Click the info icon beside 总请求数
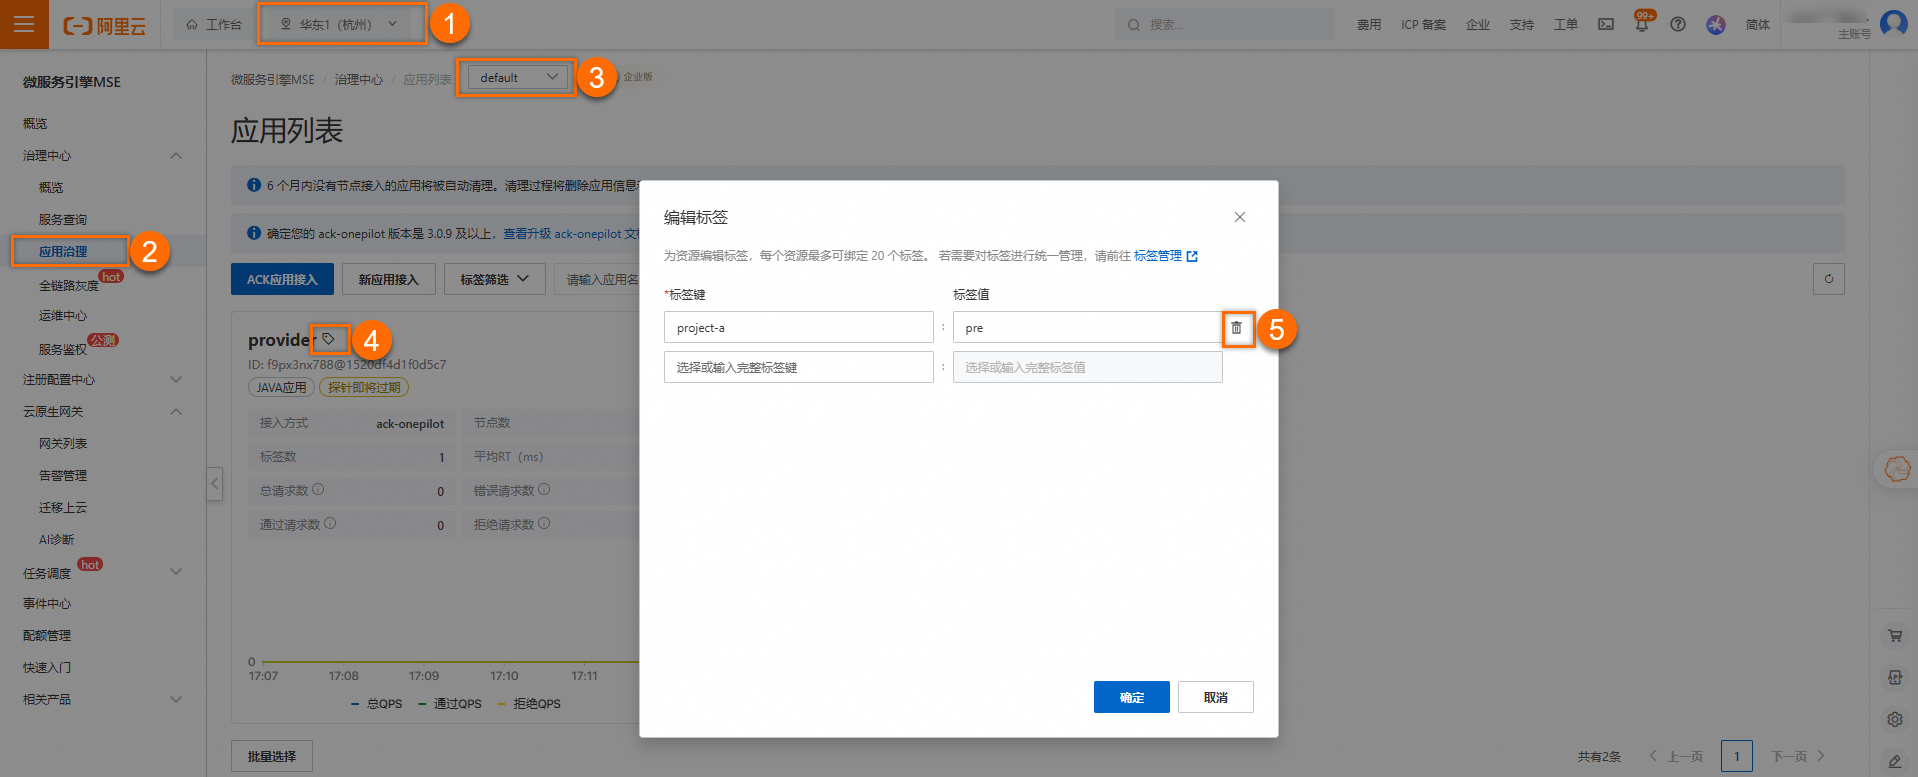This screenshot has width=1918, height=777. pos(318,490)
